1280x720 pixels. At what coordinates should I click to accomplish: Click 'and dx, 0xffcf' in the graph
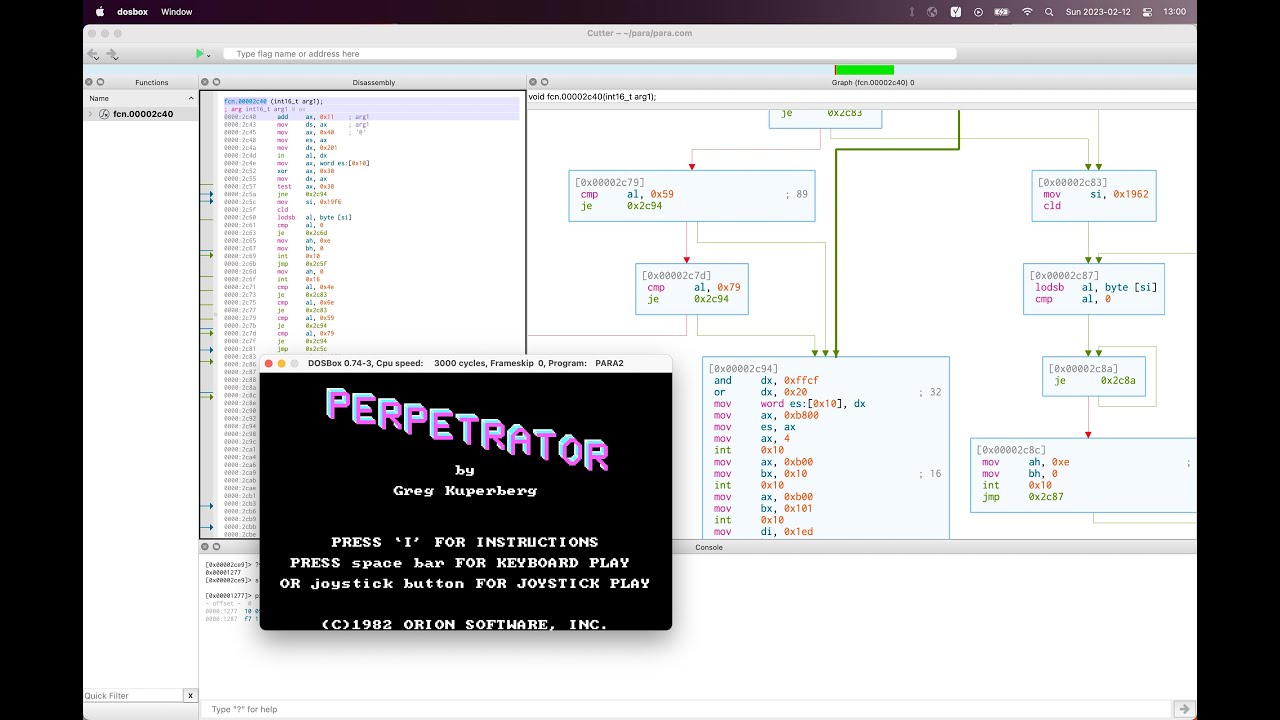[x=766, y=380]
